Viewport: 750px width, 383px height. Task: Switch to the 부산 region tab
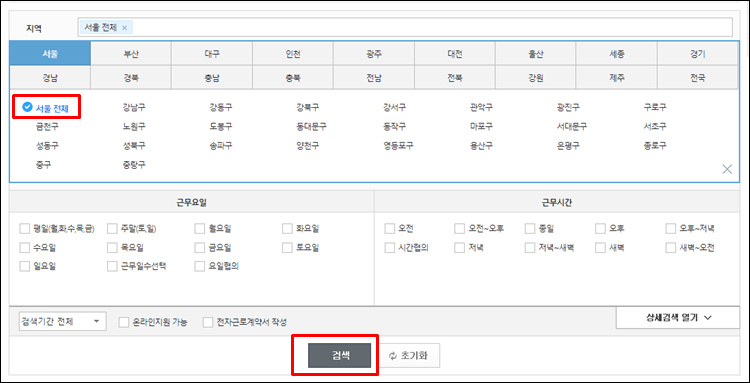(x=131, y=54)
